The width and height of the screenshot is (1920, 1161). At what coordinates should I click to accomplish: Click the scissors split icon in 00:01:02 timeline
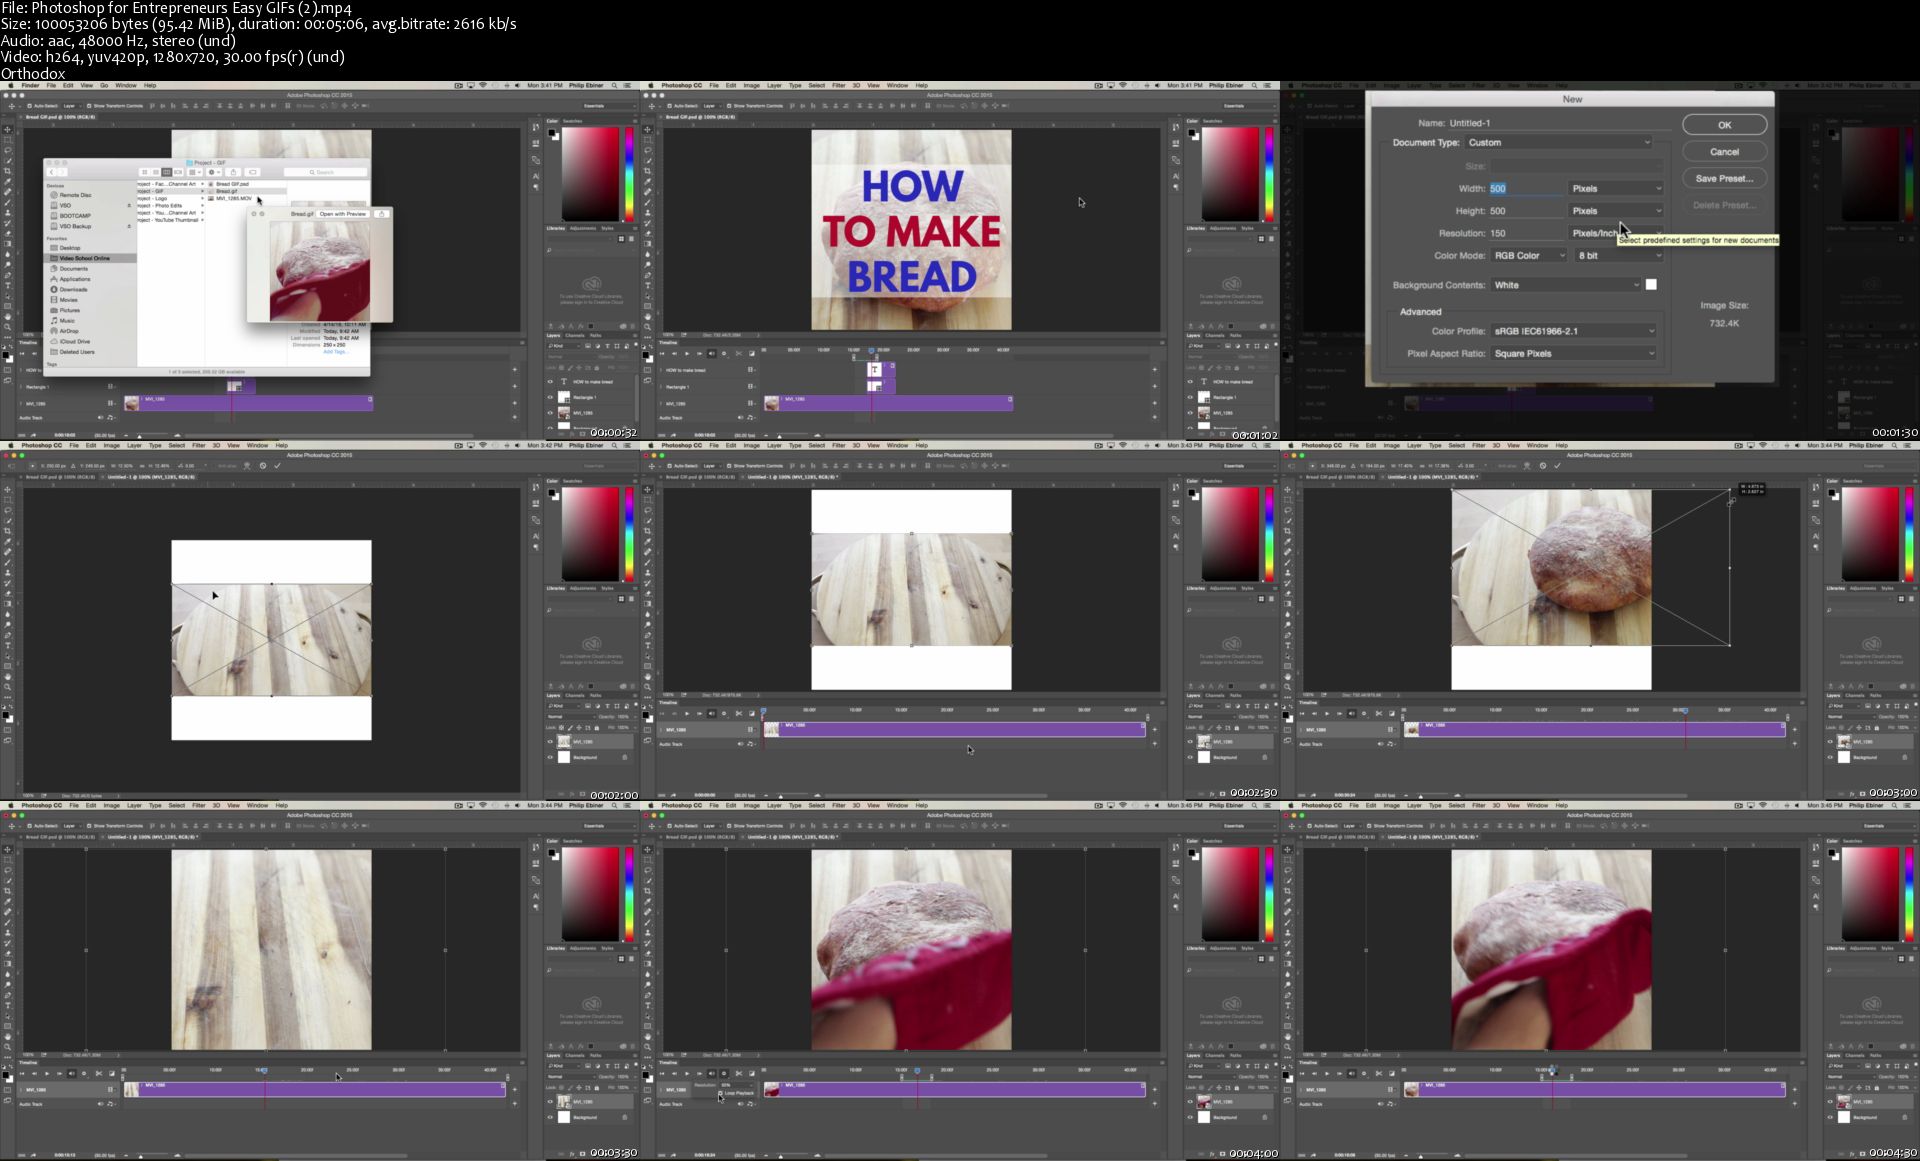coord(739,354)
